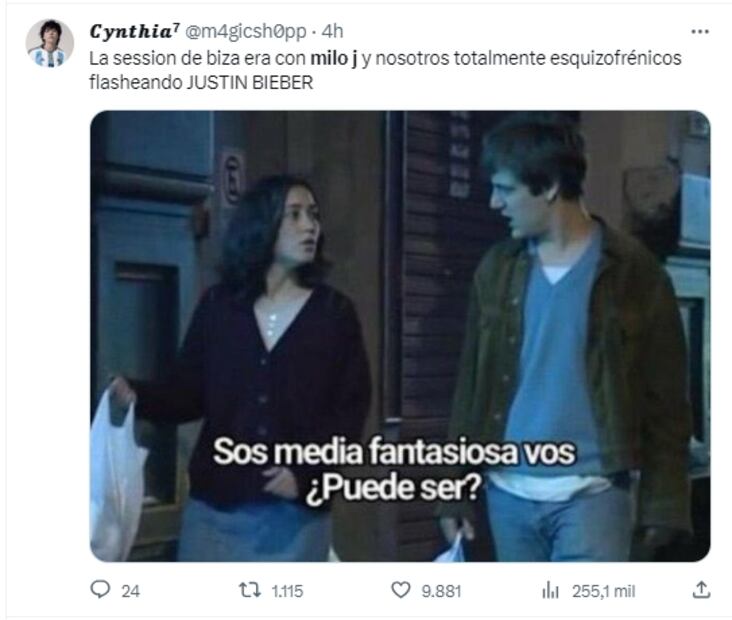The height and width of the screenshot is (620, 732).
Task: Click the 24 replies count
Action: pos(130,591)
